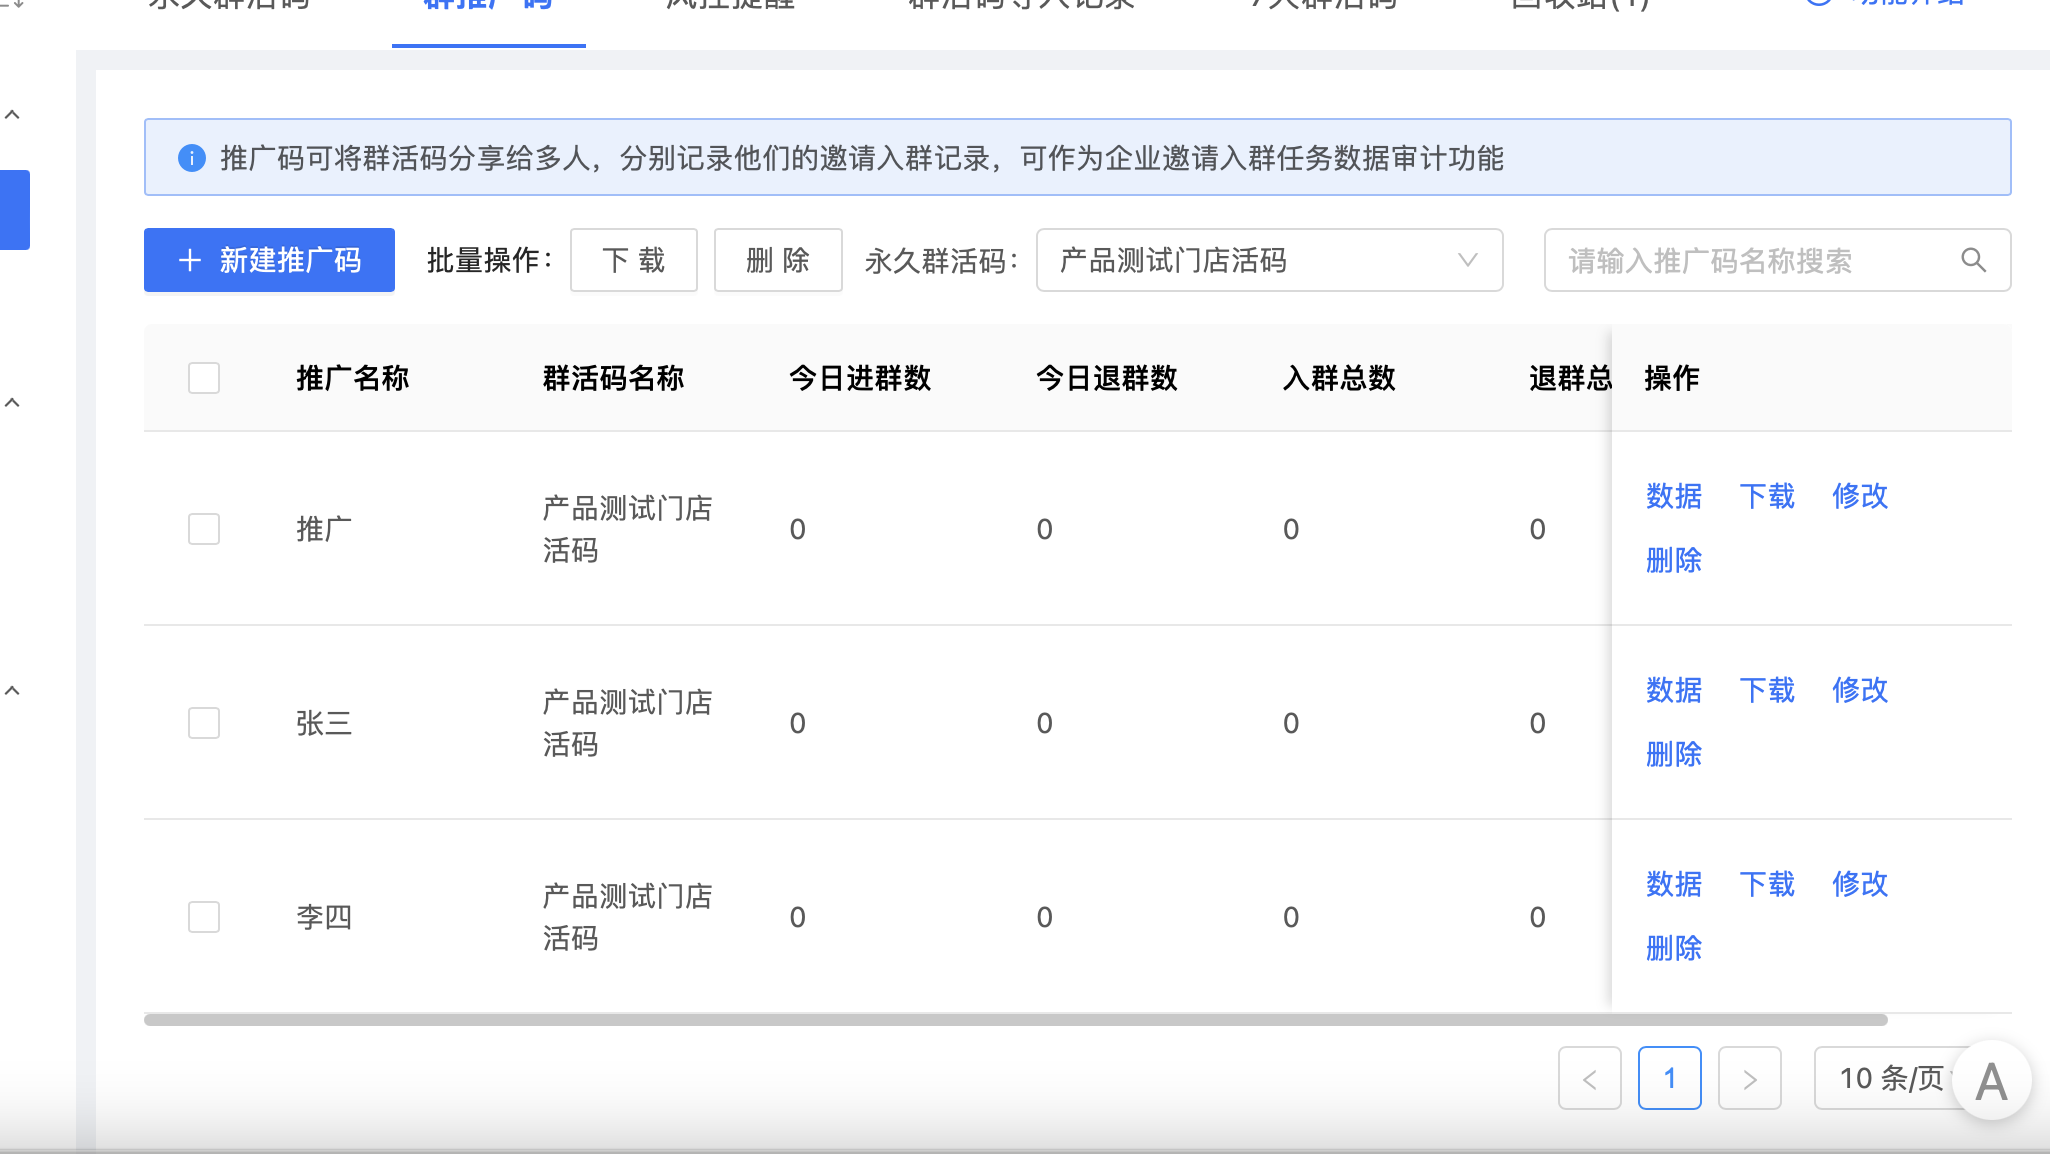Click 修改 for the 推广 row
This screenshot has width=2050, height=1154.
tap(1860, 496)
